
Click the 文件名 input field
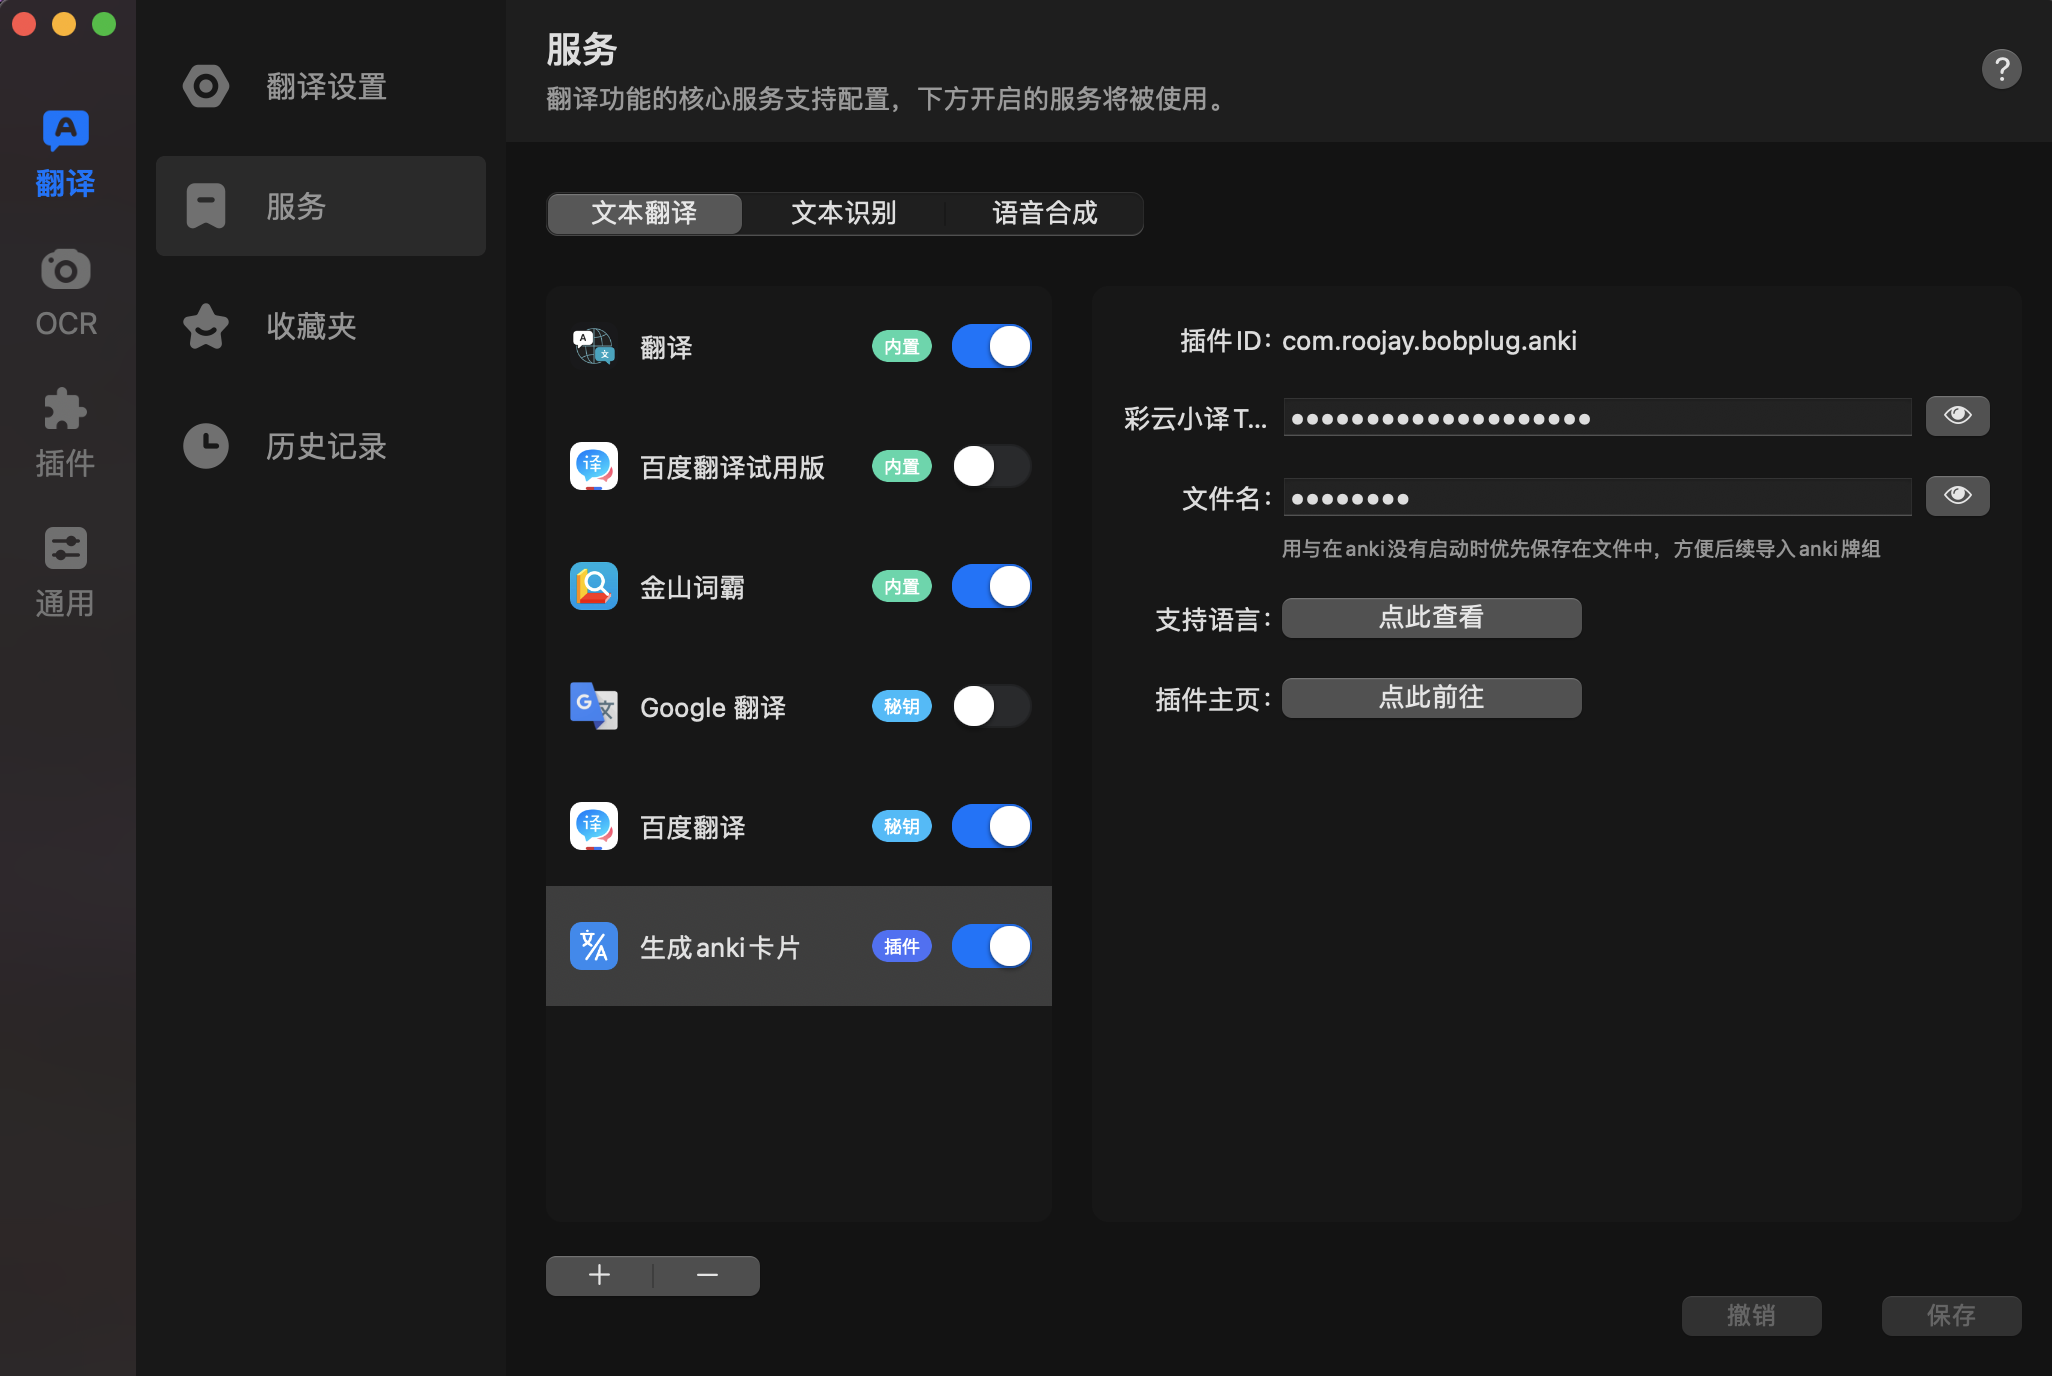(x=1594, y=496)
